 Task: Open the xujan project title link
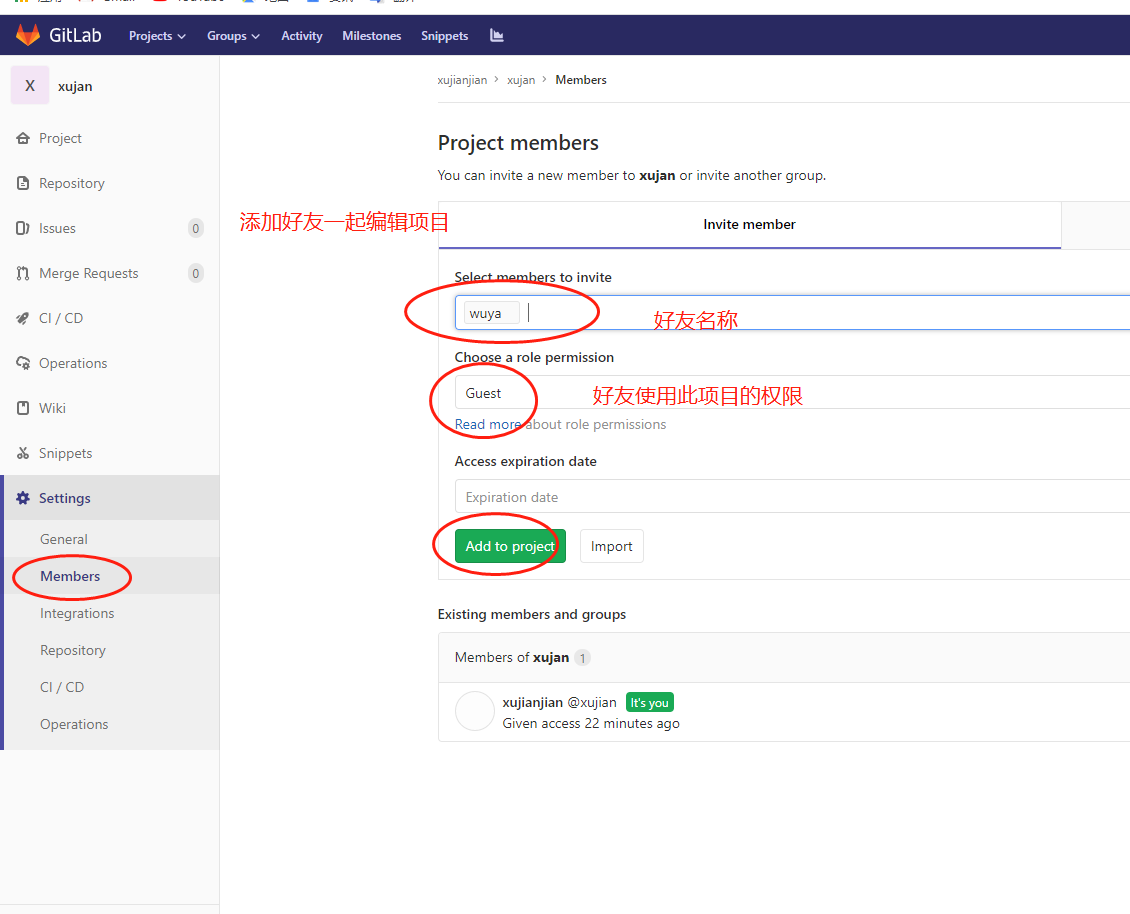tap(75, 86)
